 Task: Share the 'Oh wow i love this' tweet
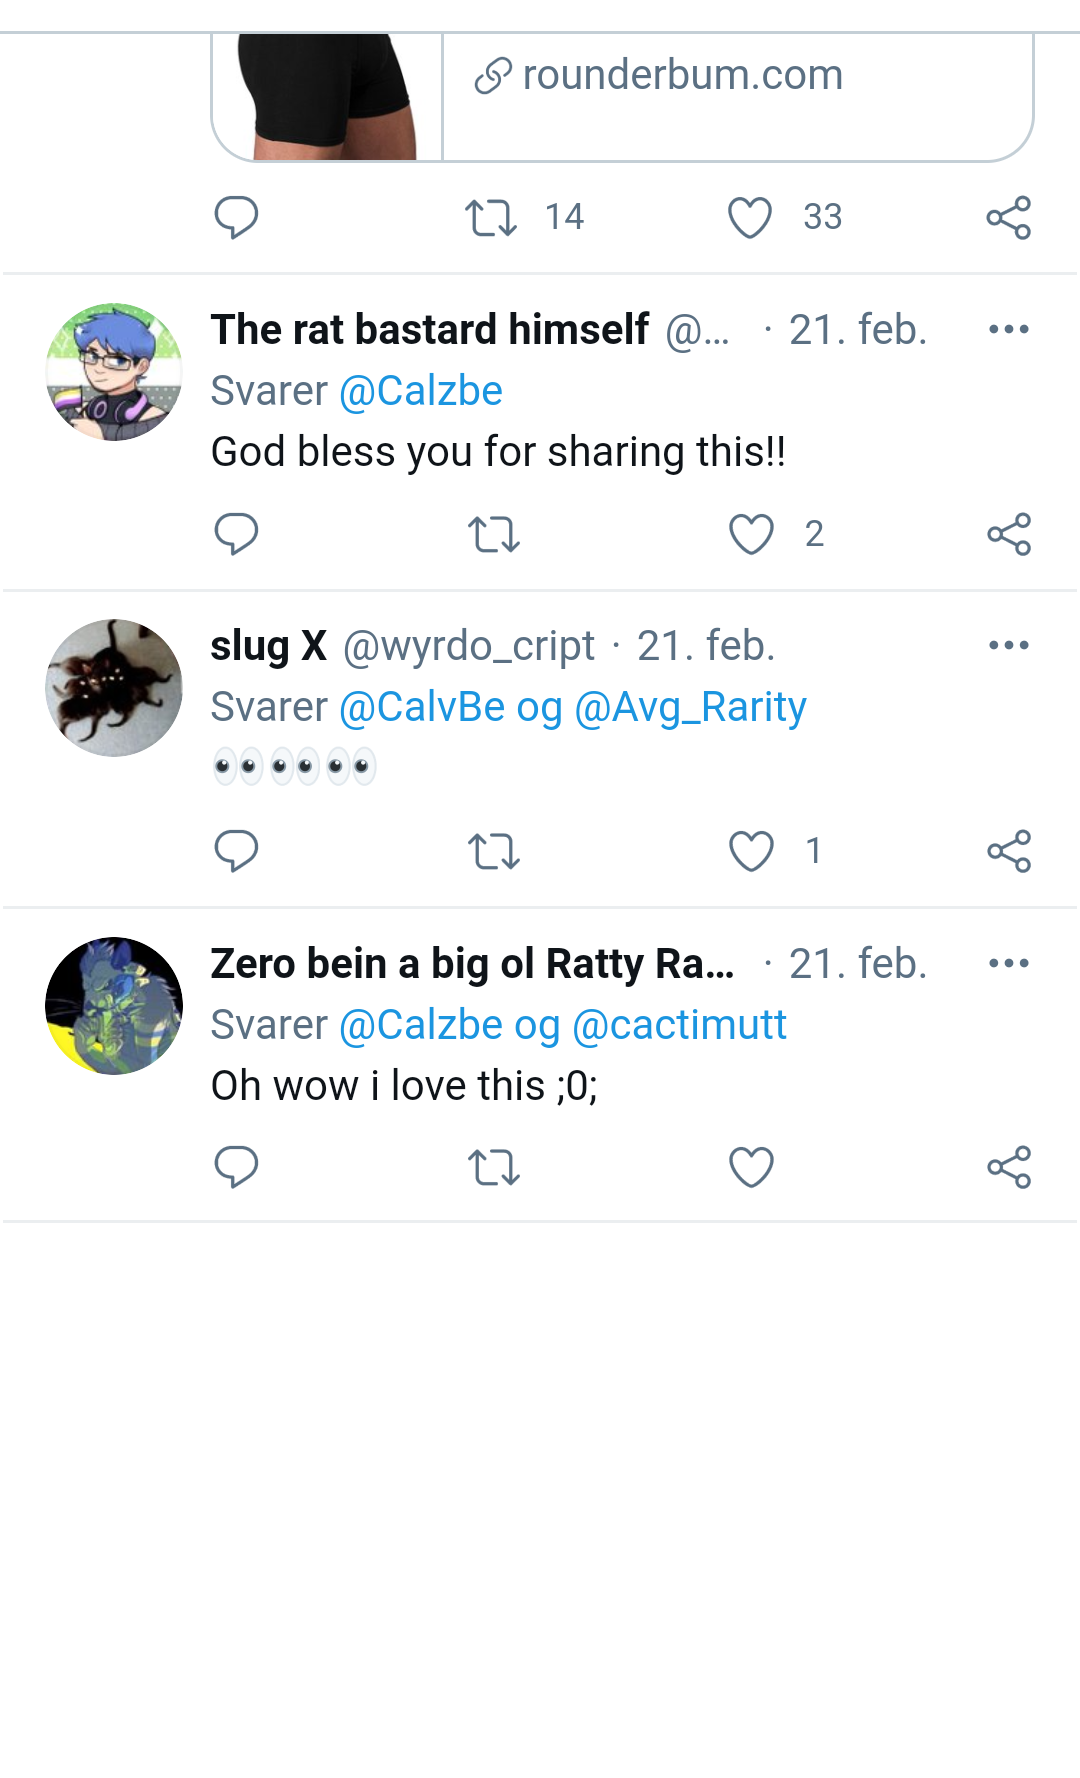pos(1009,1167)
